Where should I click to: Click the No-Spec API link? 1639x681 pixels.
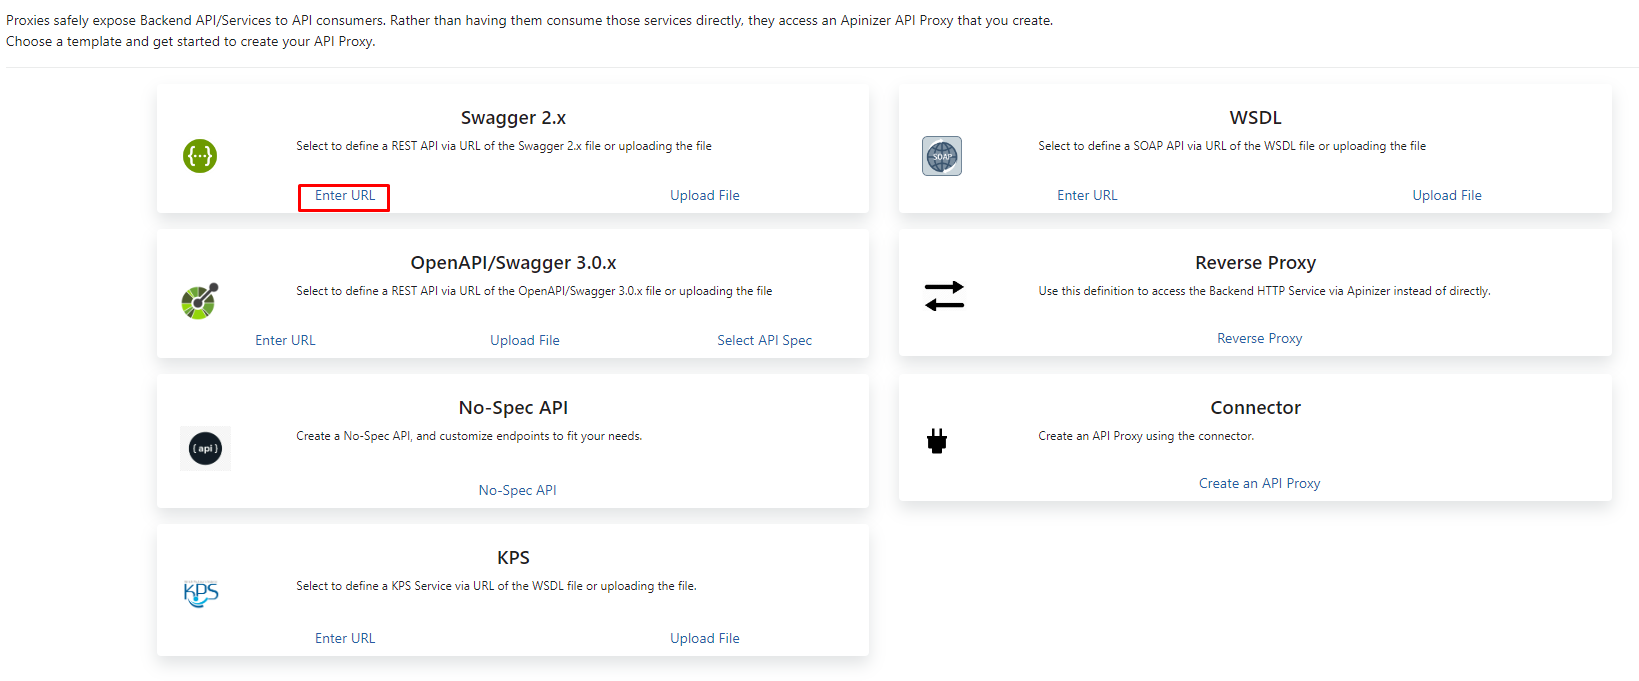pos(517,491)
